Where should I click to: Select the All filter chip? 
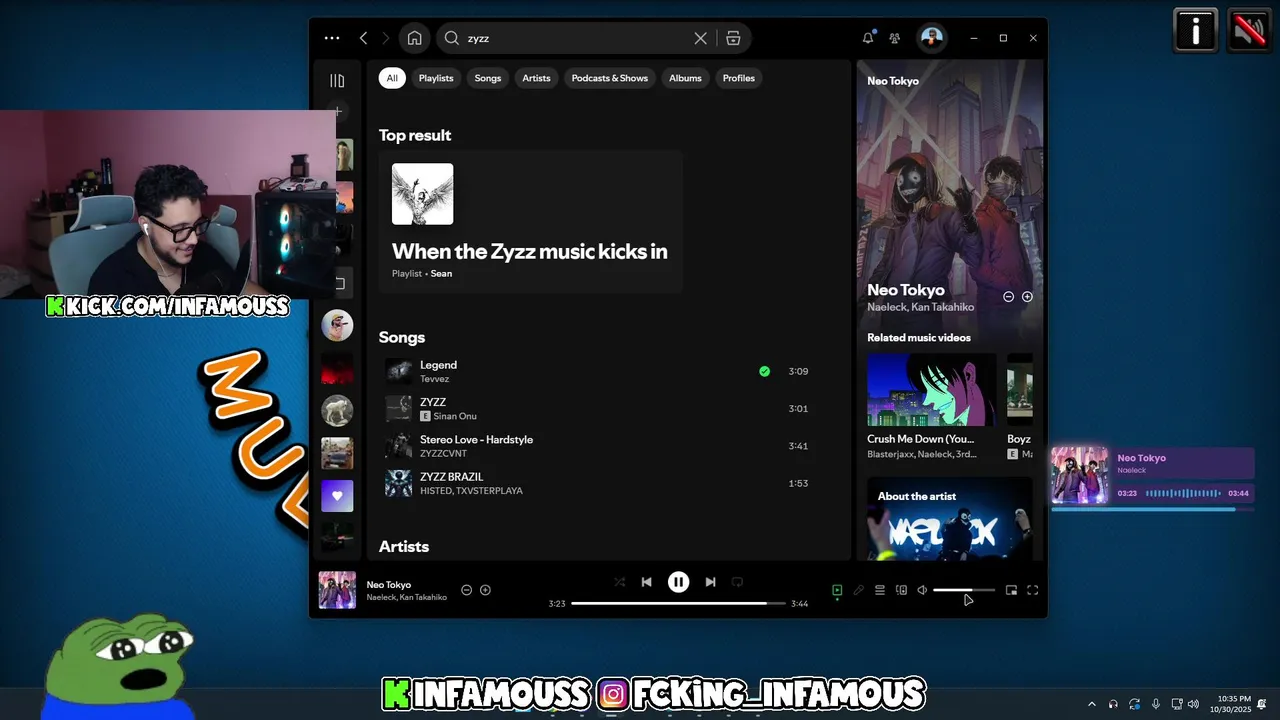pos(392,78)
